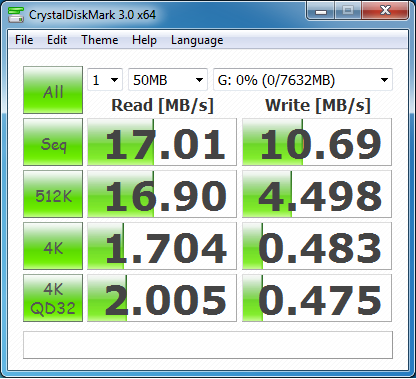416x379 pixels.
Task: Click the 4K QD32 read result 2.005
Action: pos(162,298)
